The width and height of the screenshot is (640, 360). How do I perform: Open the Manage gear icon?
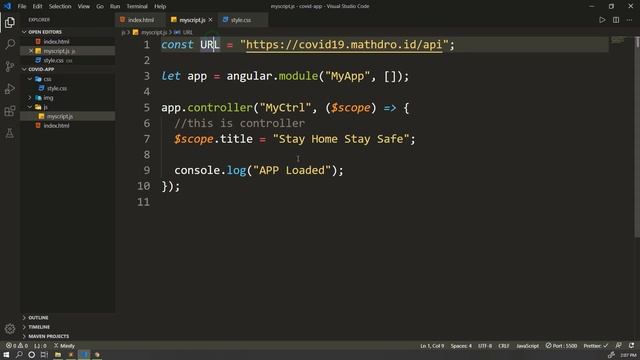click(10, 328)
